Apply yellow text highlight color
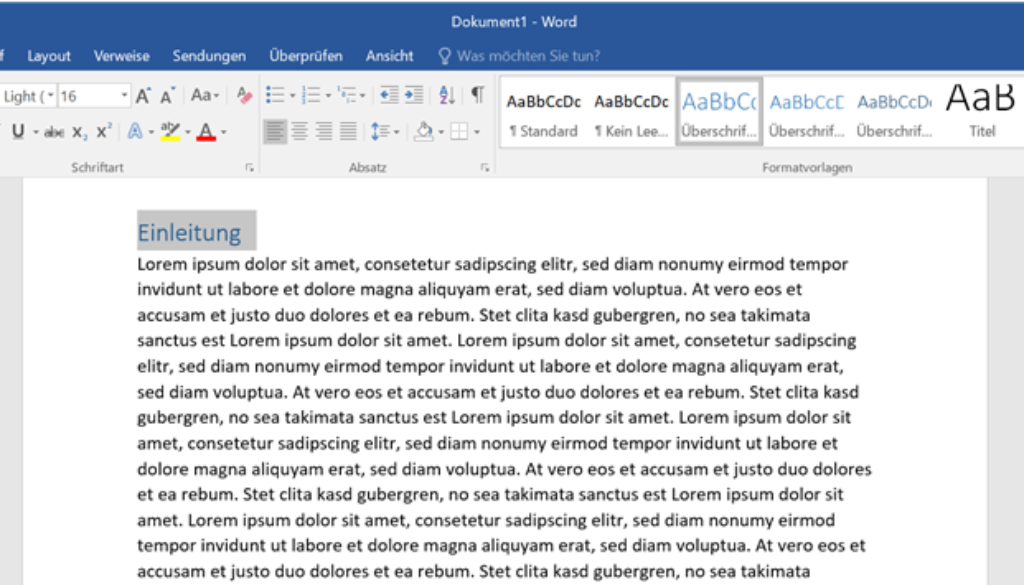The image size is (1024, 585). pyautogui.click(x=170, y=131)
